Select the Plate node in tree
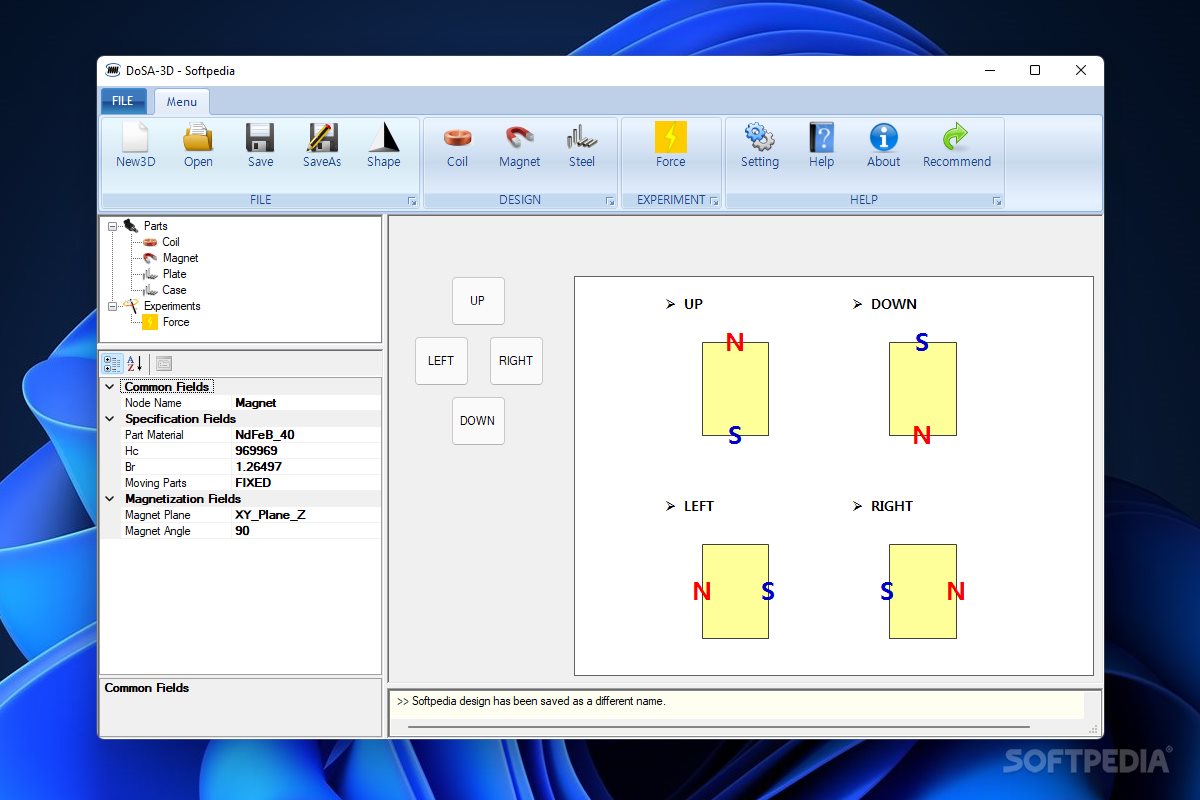This screenshot has width=1200, height=800. [x=174, y=274]
